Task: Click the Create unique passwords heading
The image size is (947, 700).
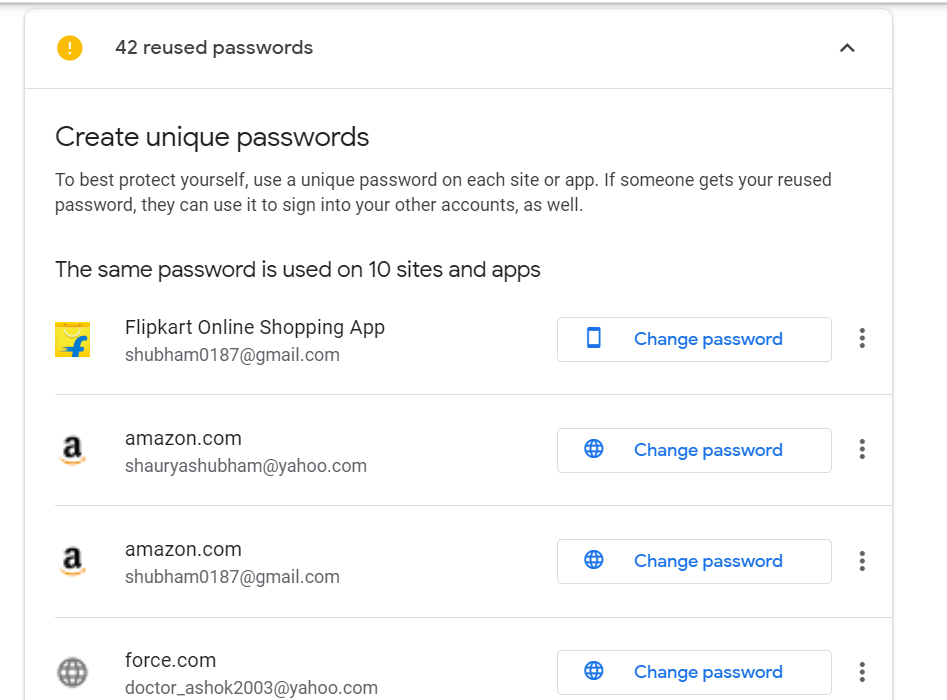Action: (x=212, y=137)
